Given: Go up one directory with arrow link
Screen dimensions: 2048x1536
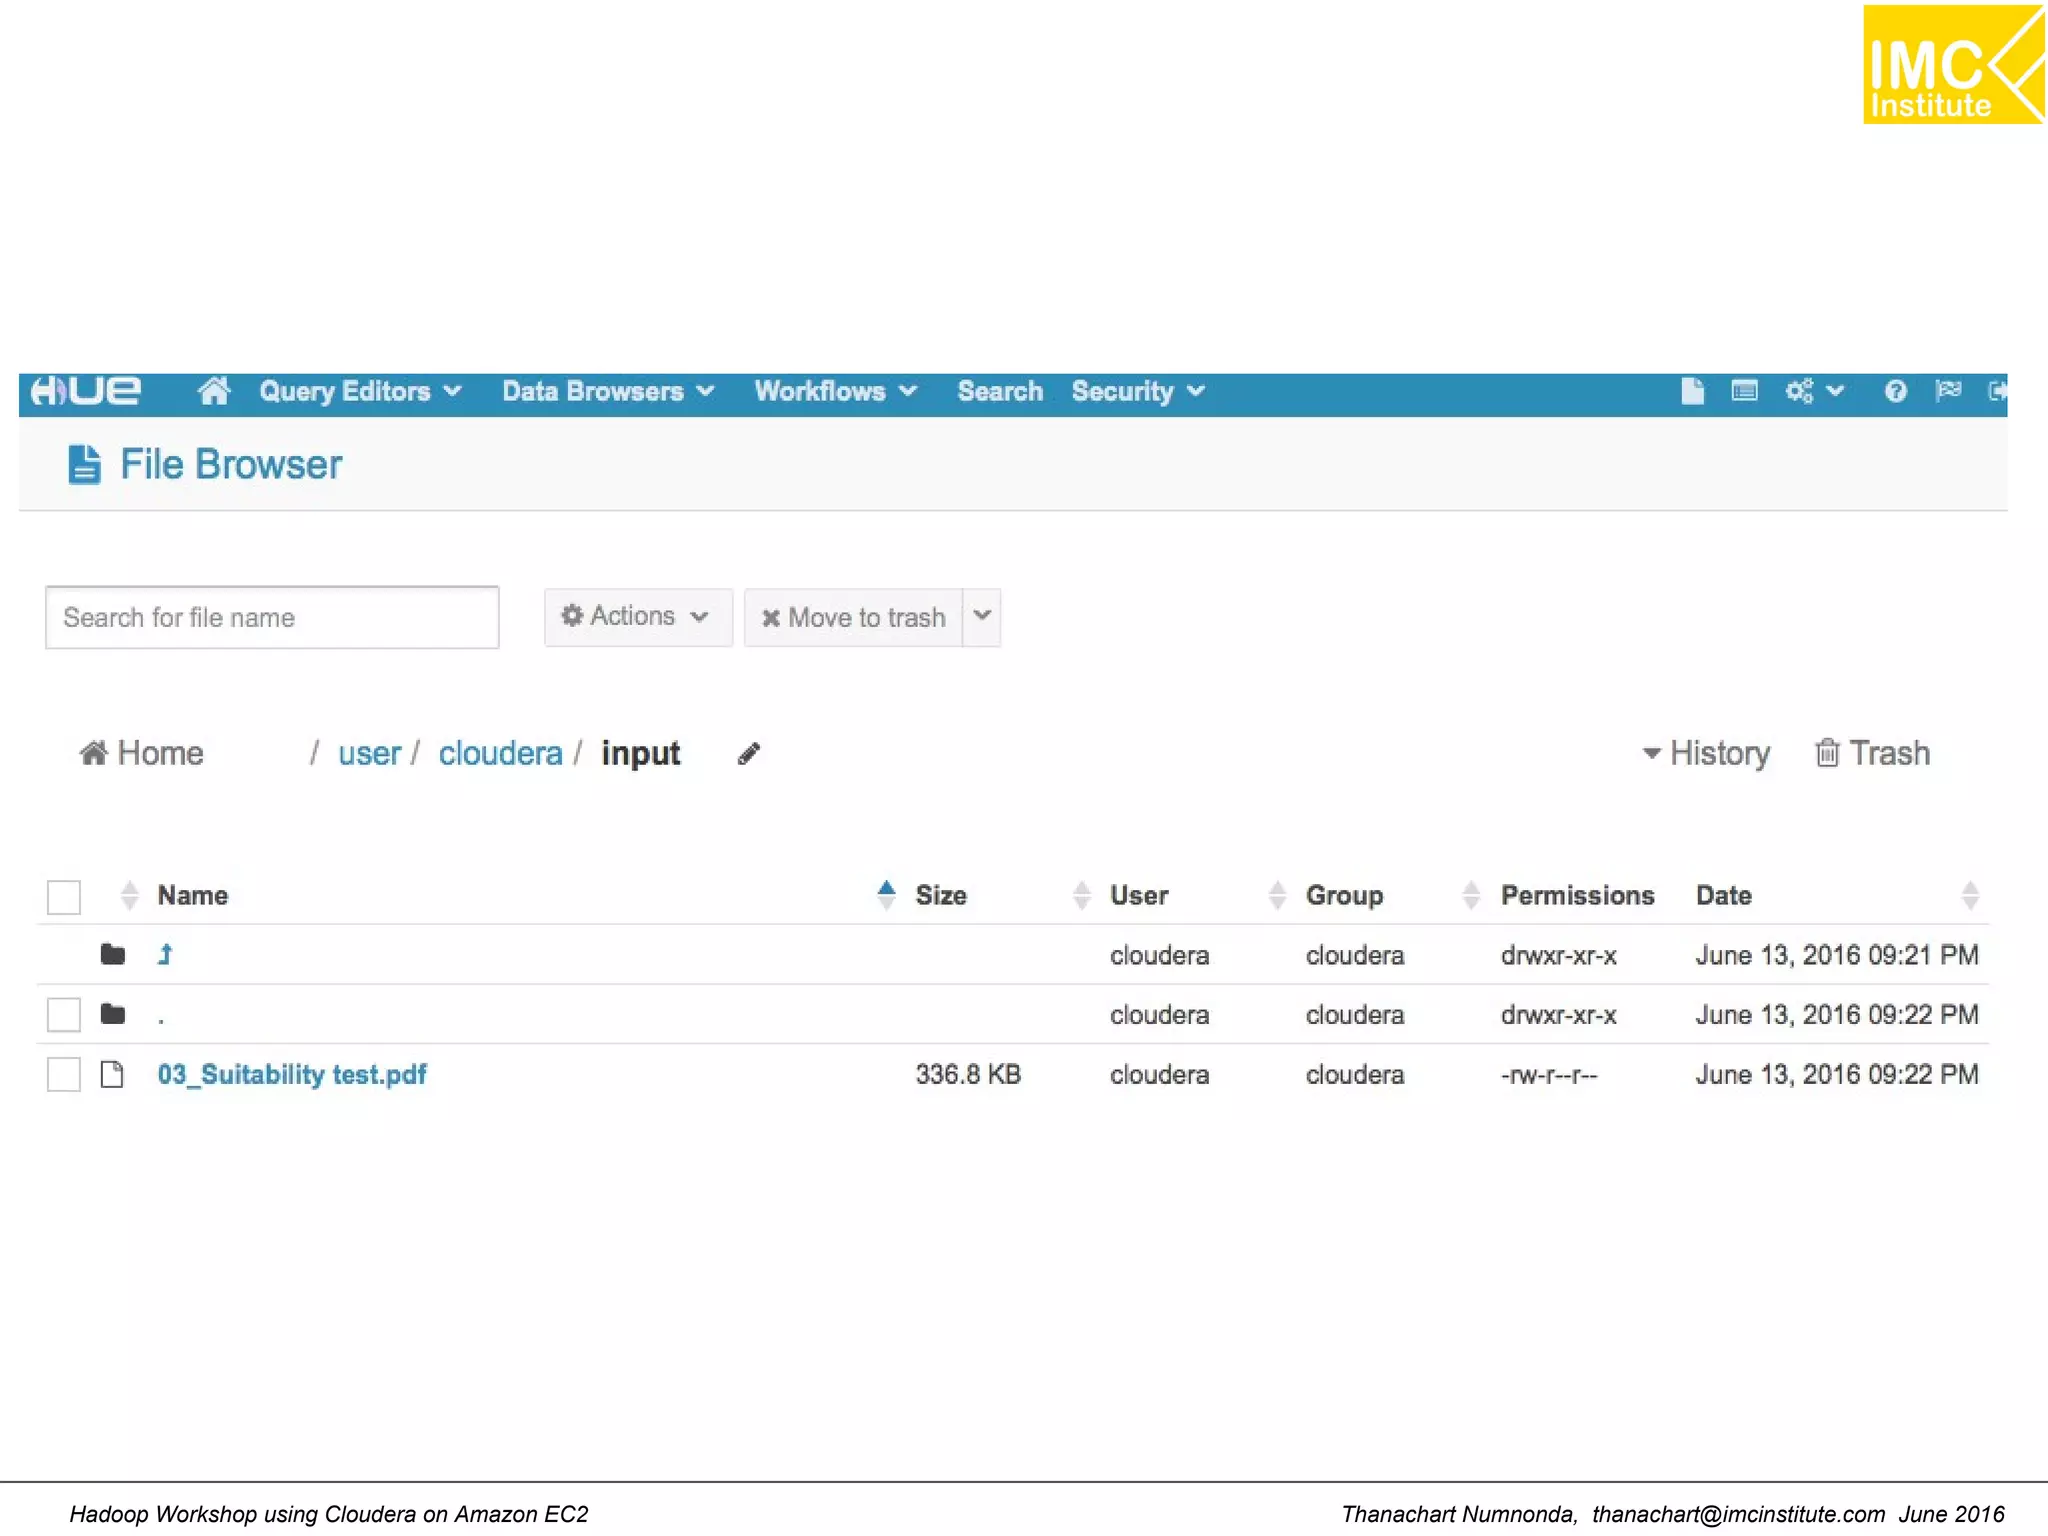Looking at the screenshot, I should 165,955.
